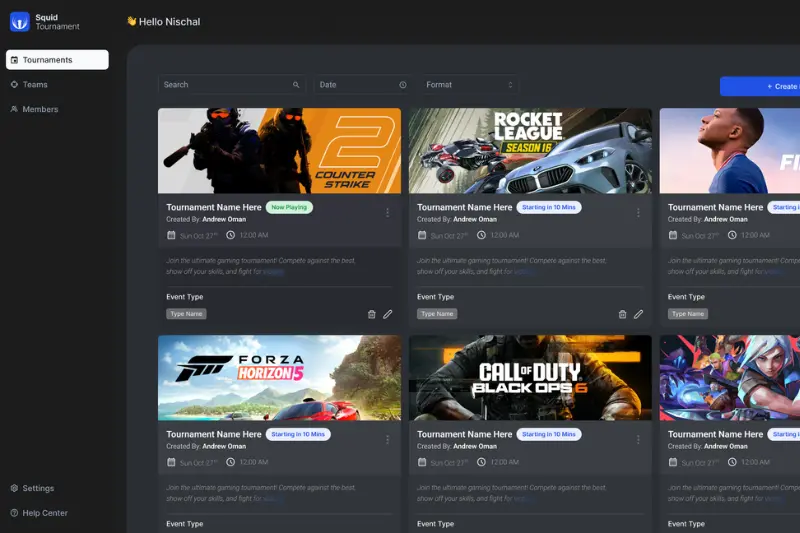Click the Squid Tournament logo icon
Screen dimensions: 800x533
click(20, 22)
